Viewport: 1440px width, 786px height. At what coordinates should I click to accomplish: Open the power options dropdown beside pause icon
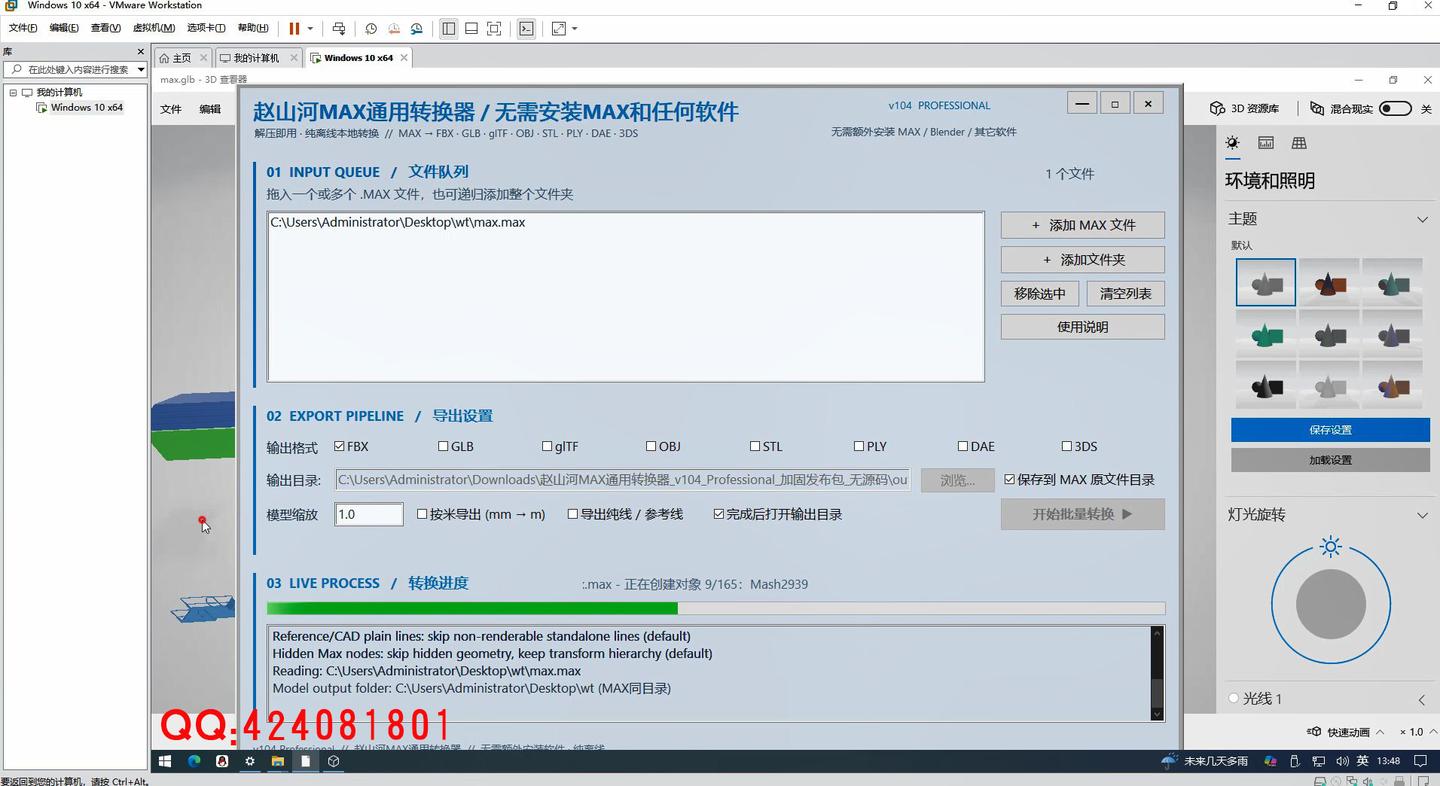(x=310, y=29)
